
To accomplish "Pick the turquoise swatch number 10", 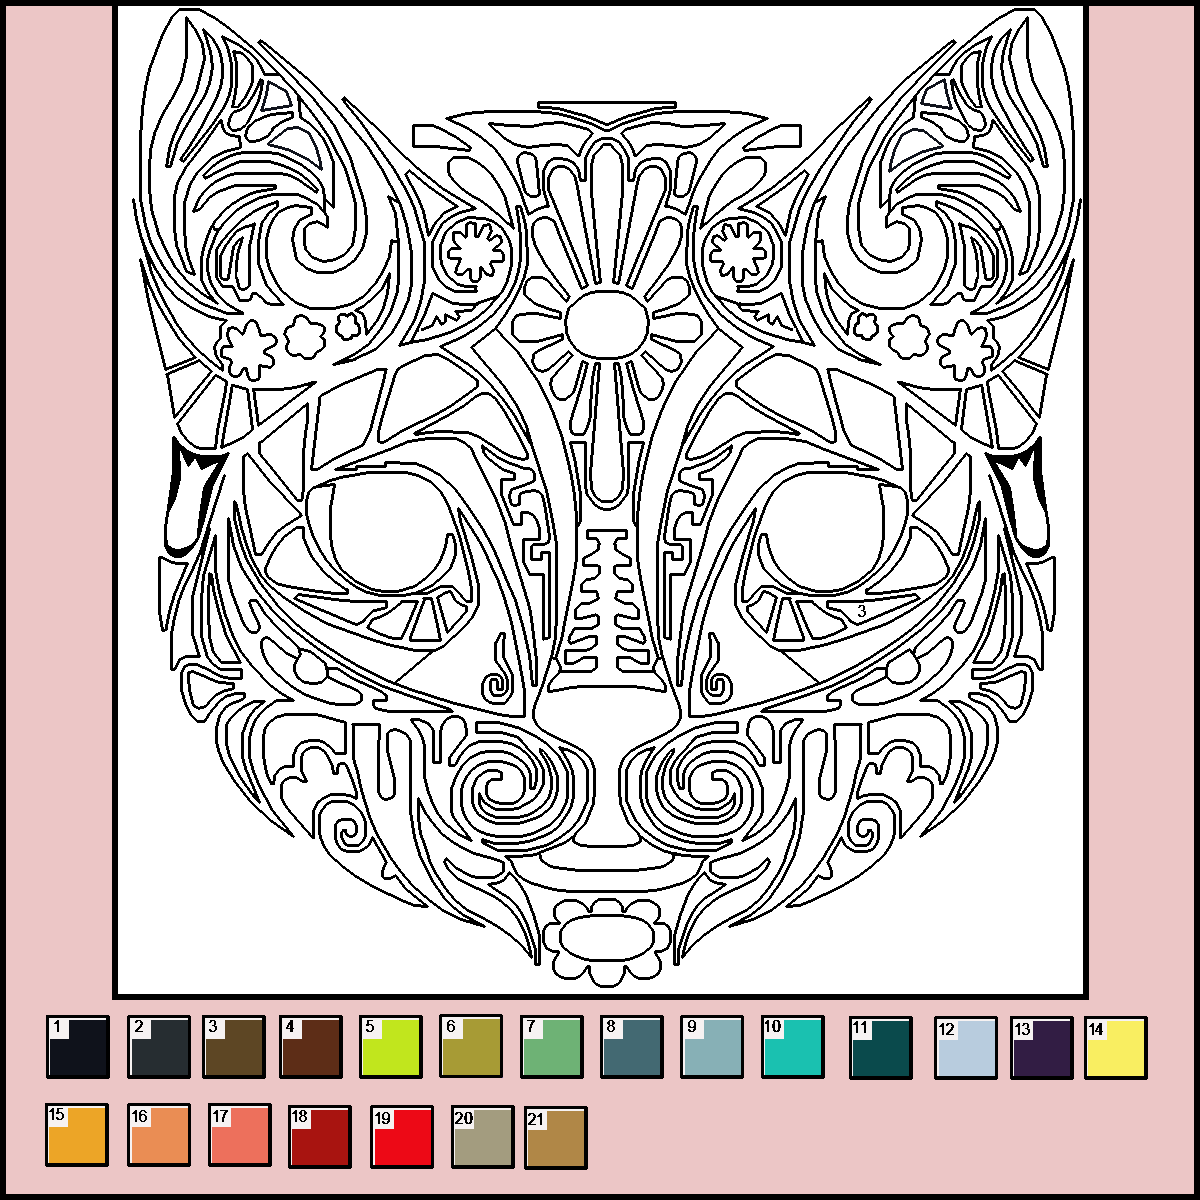I will (x=793, y=1048).
